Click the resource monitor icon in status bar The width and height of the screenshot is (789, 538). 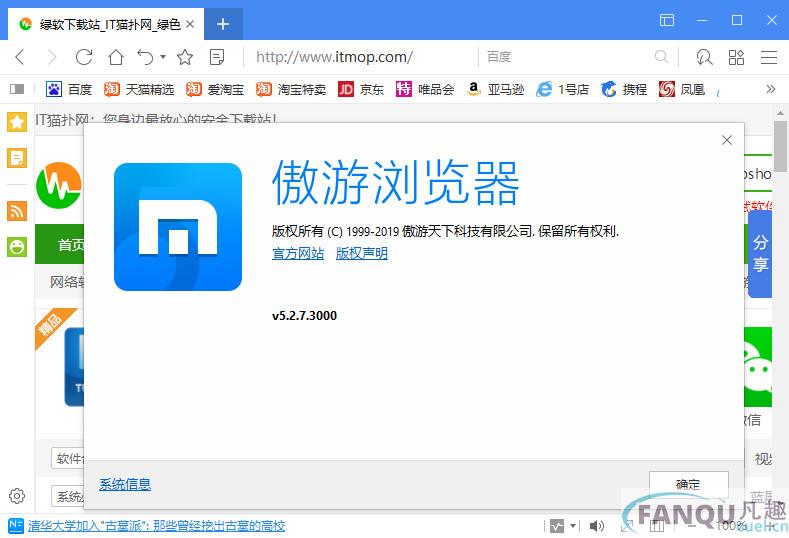click(557, 526)
